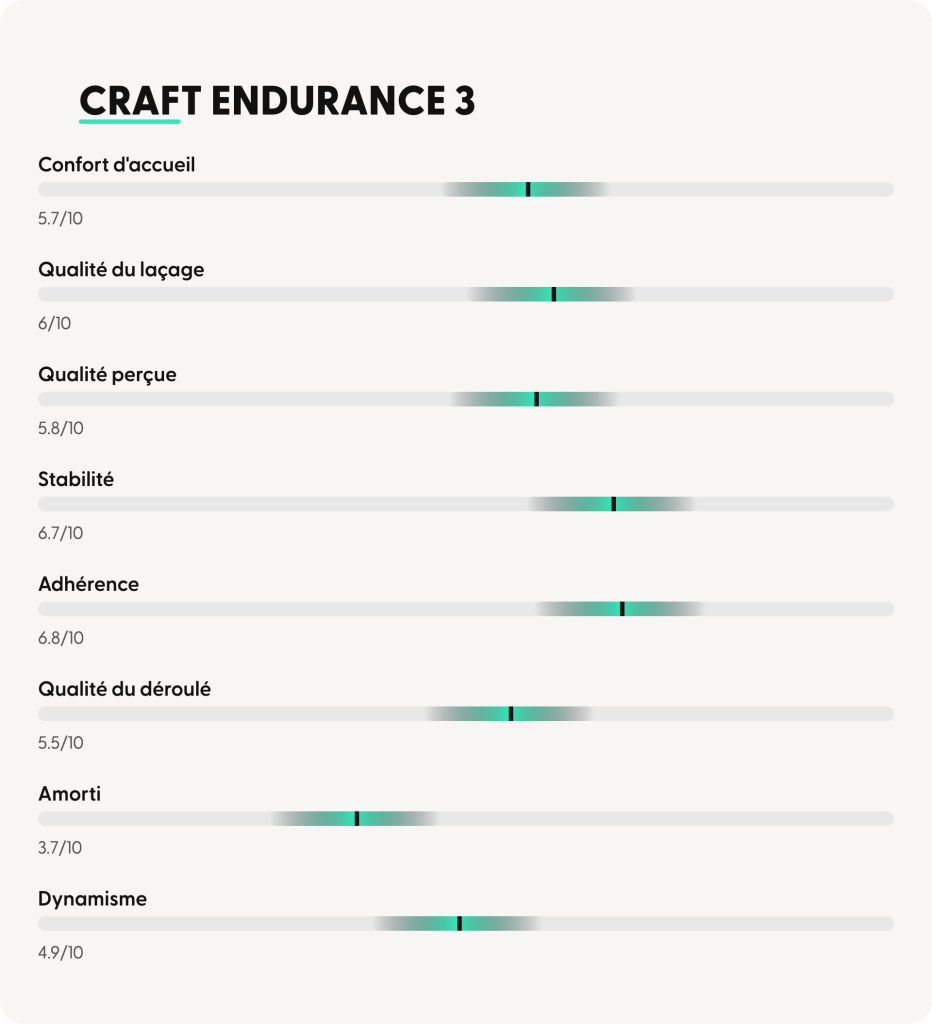The height and width of the screenshot is (1024, 932).
Task: Click the Amorti slider marker
Action: (x=357, y=819)
